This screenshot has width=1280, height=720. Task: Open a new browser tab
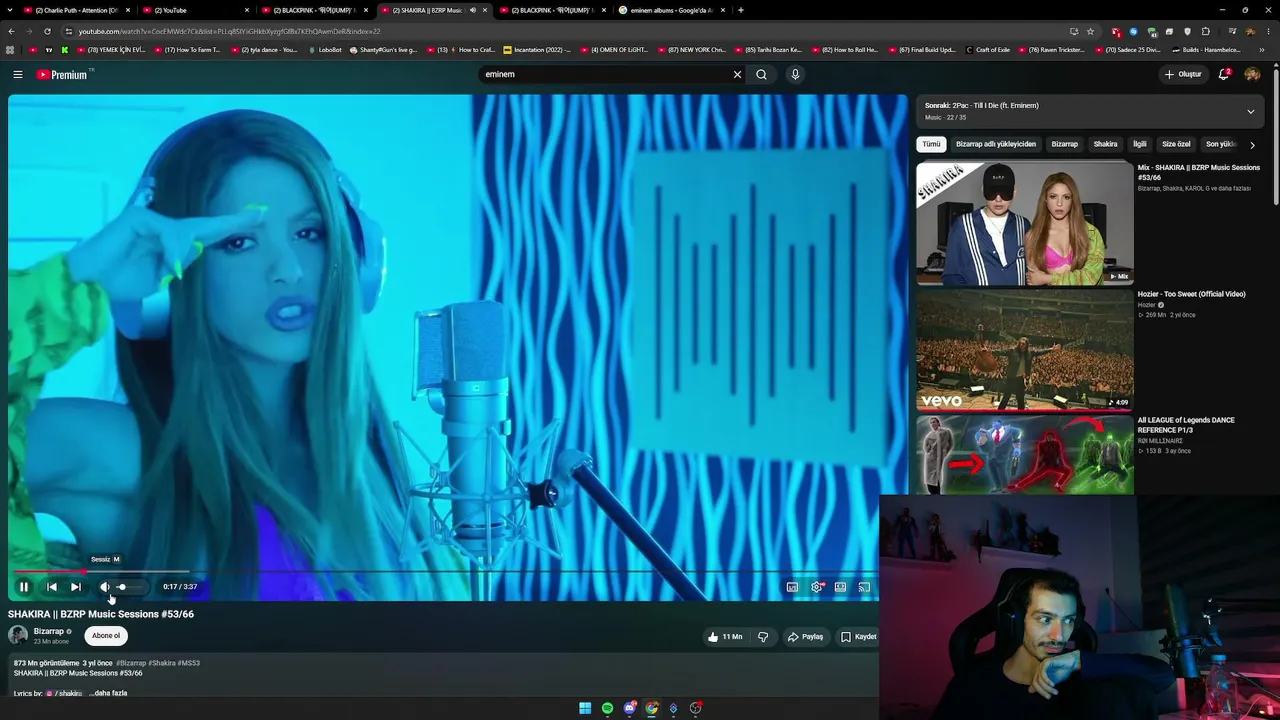pos(741,10)
